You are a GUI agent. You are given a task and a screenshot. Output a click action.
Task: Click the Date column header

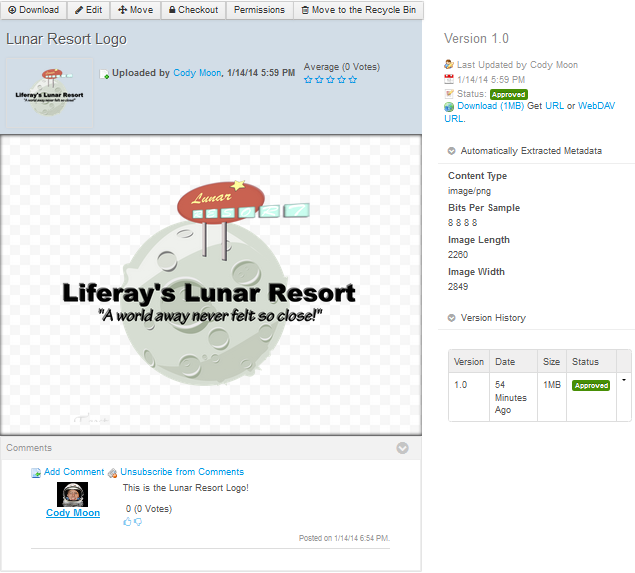tap(513, 362)
